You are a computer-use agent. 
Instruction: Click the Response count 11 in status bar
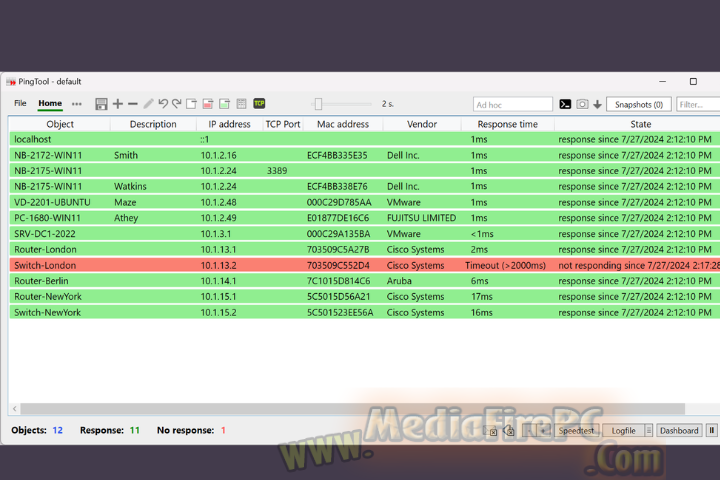[x=135, y=430]
